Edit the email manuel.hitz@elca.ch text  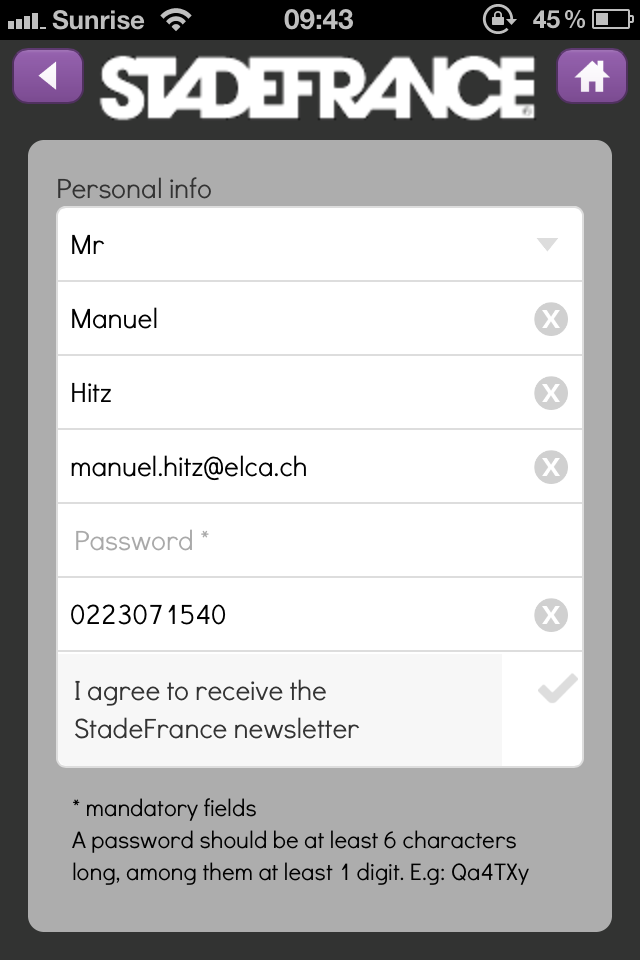[x=189, y=468]
